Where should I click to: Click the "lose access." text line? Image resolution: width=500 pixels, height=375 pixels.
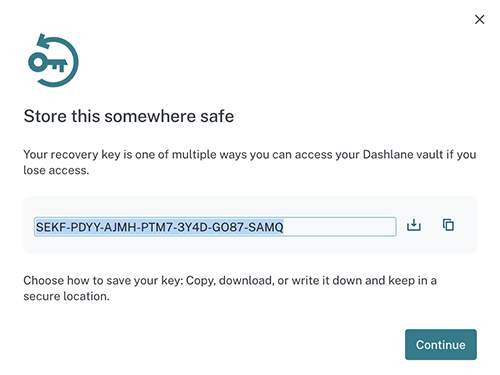pos(56,170)
